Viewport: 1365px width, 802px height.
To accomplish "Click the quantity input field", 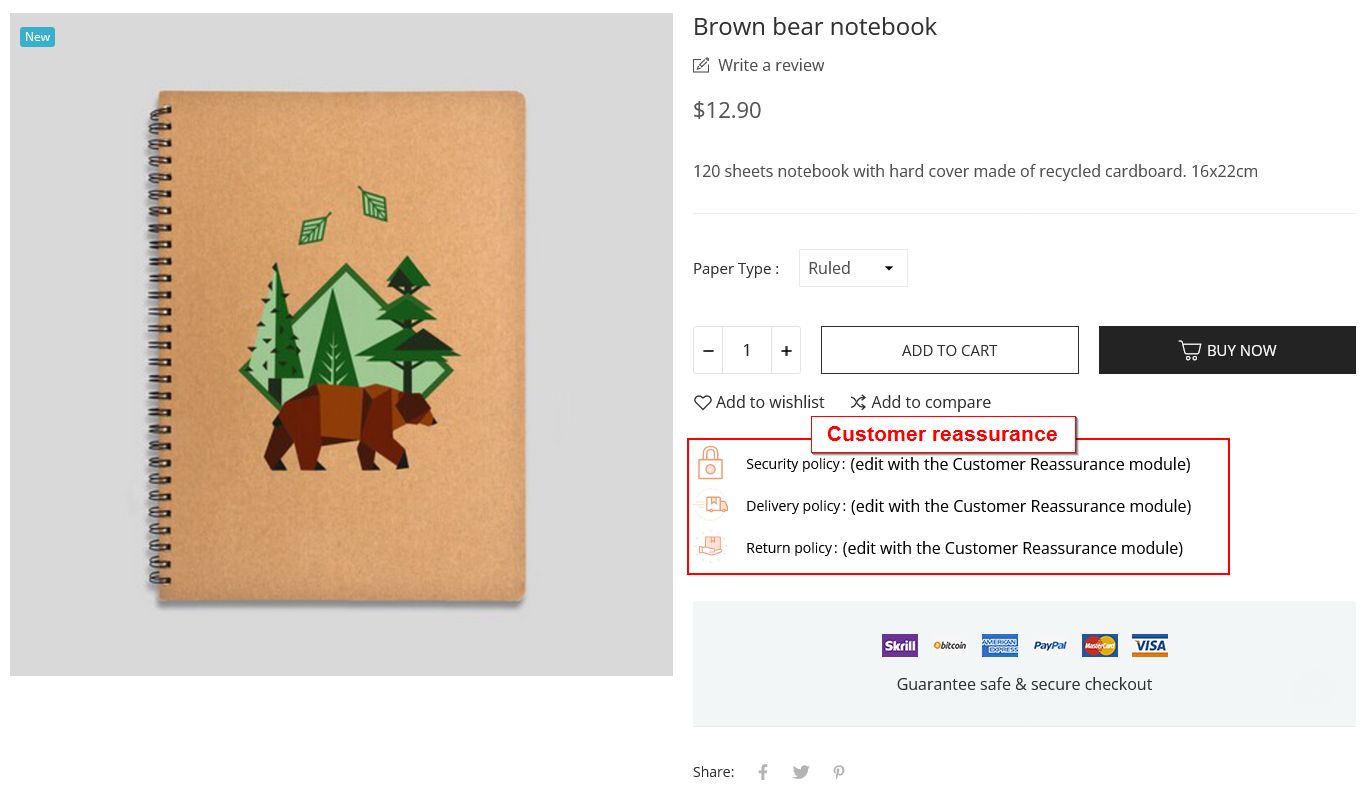I will tap(747, 350).
